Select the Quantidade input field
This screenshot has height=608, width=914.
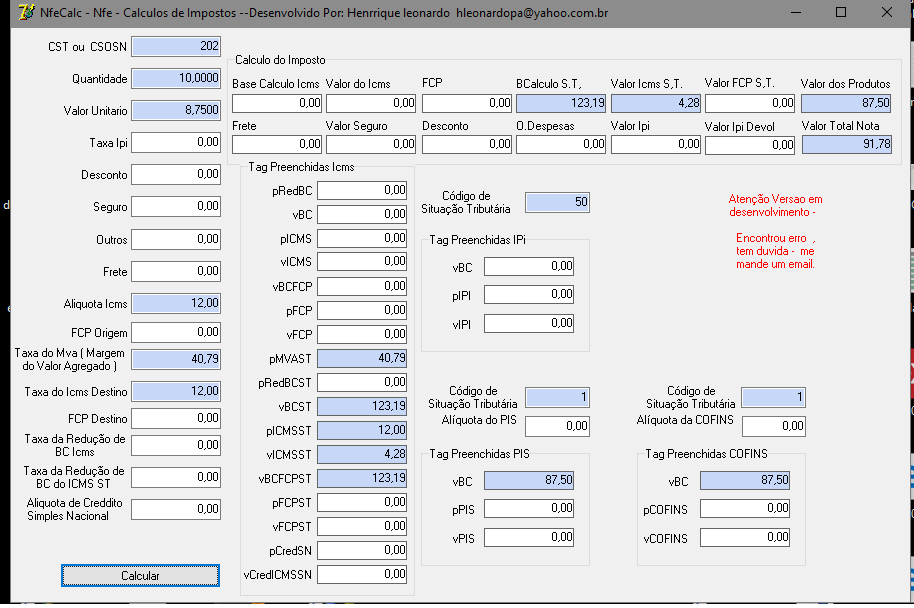(x=176, y=79)
